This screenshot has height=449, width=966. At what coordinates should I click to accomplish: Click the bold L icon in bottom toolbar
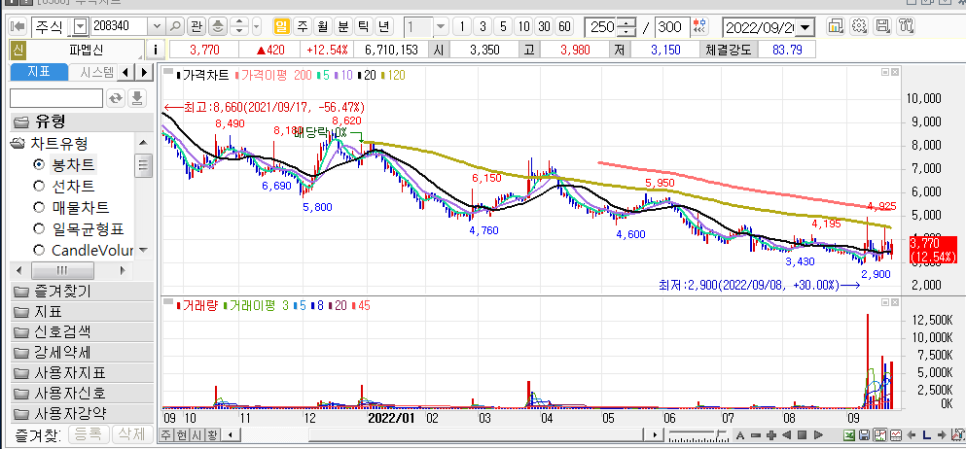coord(927,435)
